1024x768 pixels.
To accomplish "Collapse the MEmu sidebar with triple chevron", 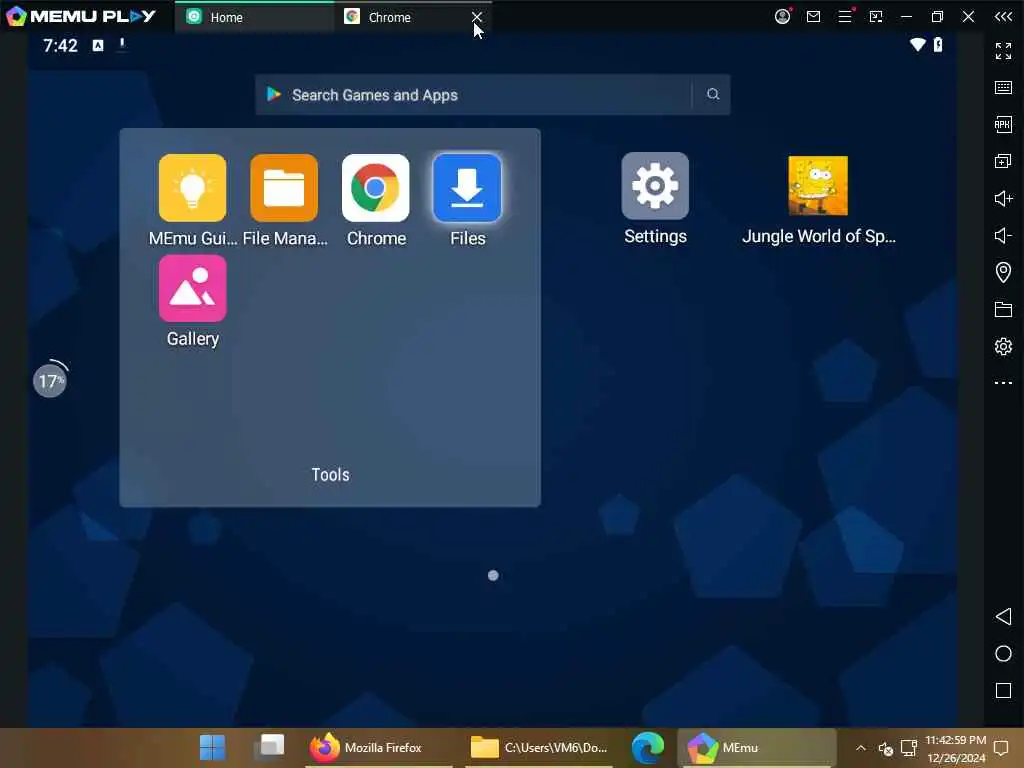I will point(1003,16).
